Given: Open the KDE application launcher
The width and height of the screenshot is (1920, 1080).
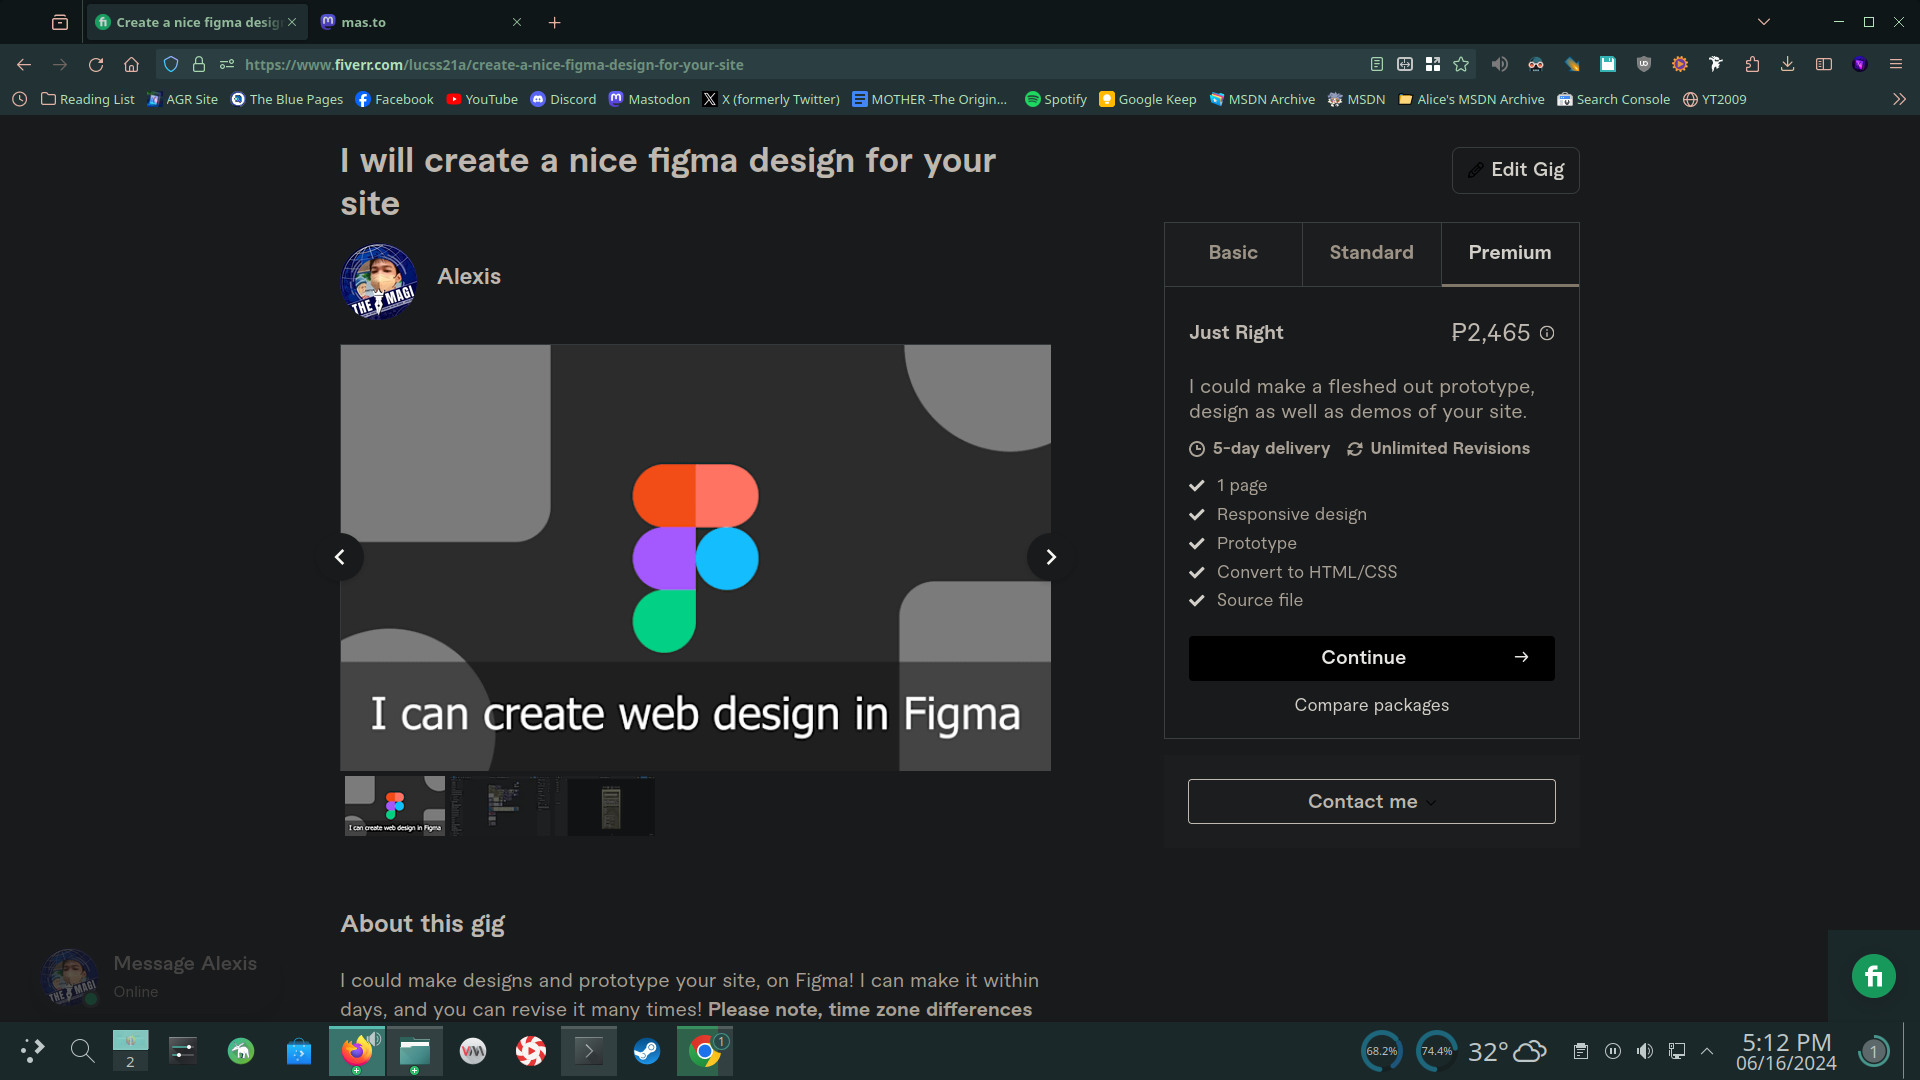Looking at the screenshot, I should pyautogui.click(x=32, y=1051).
